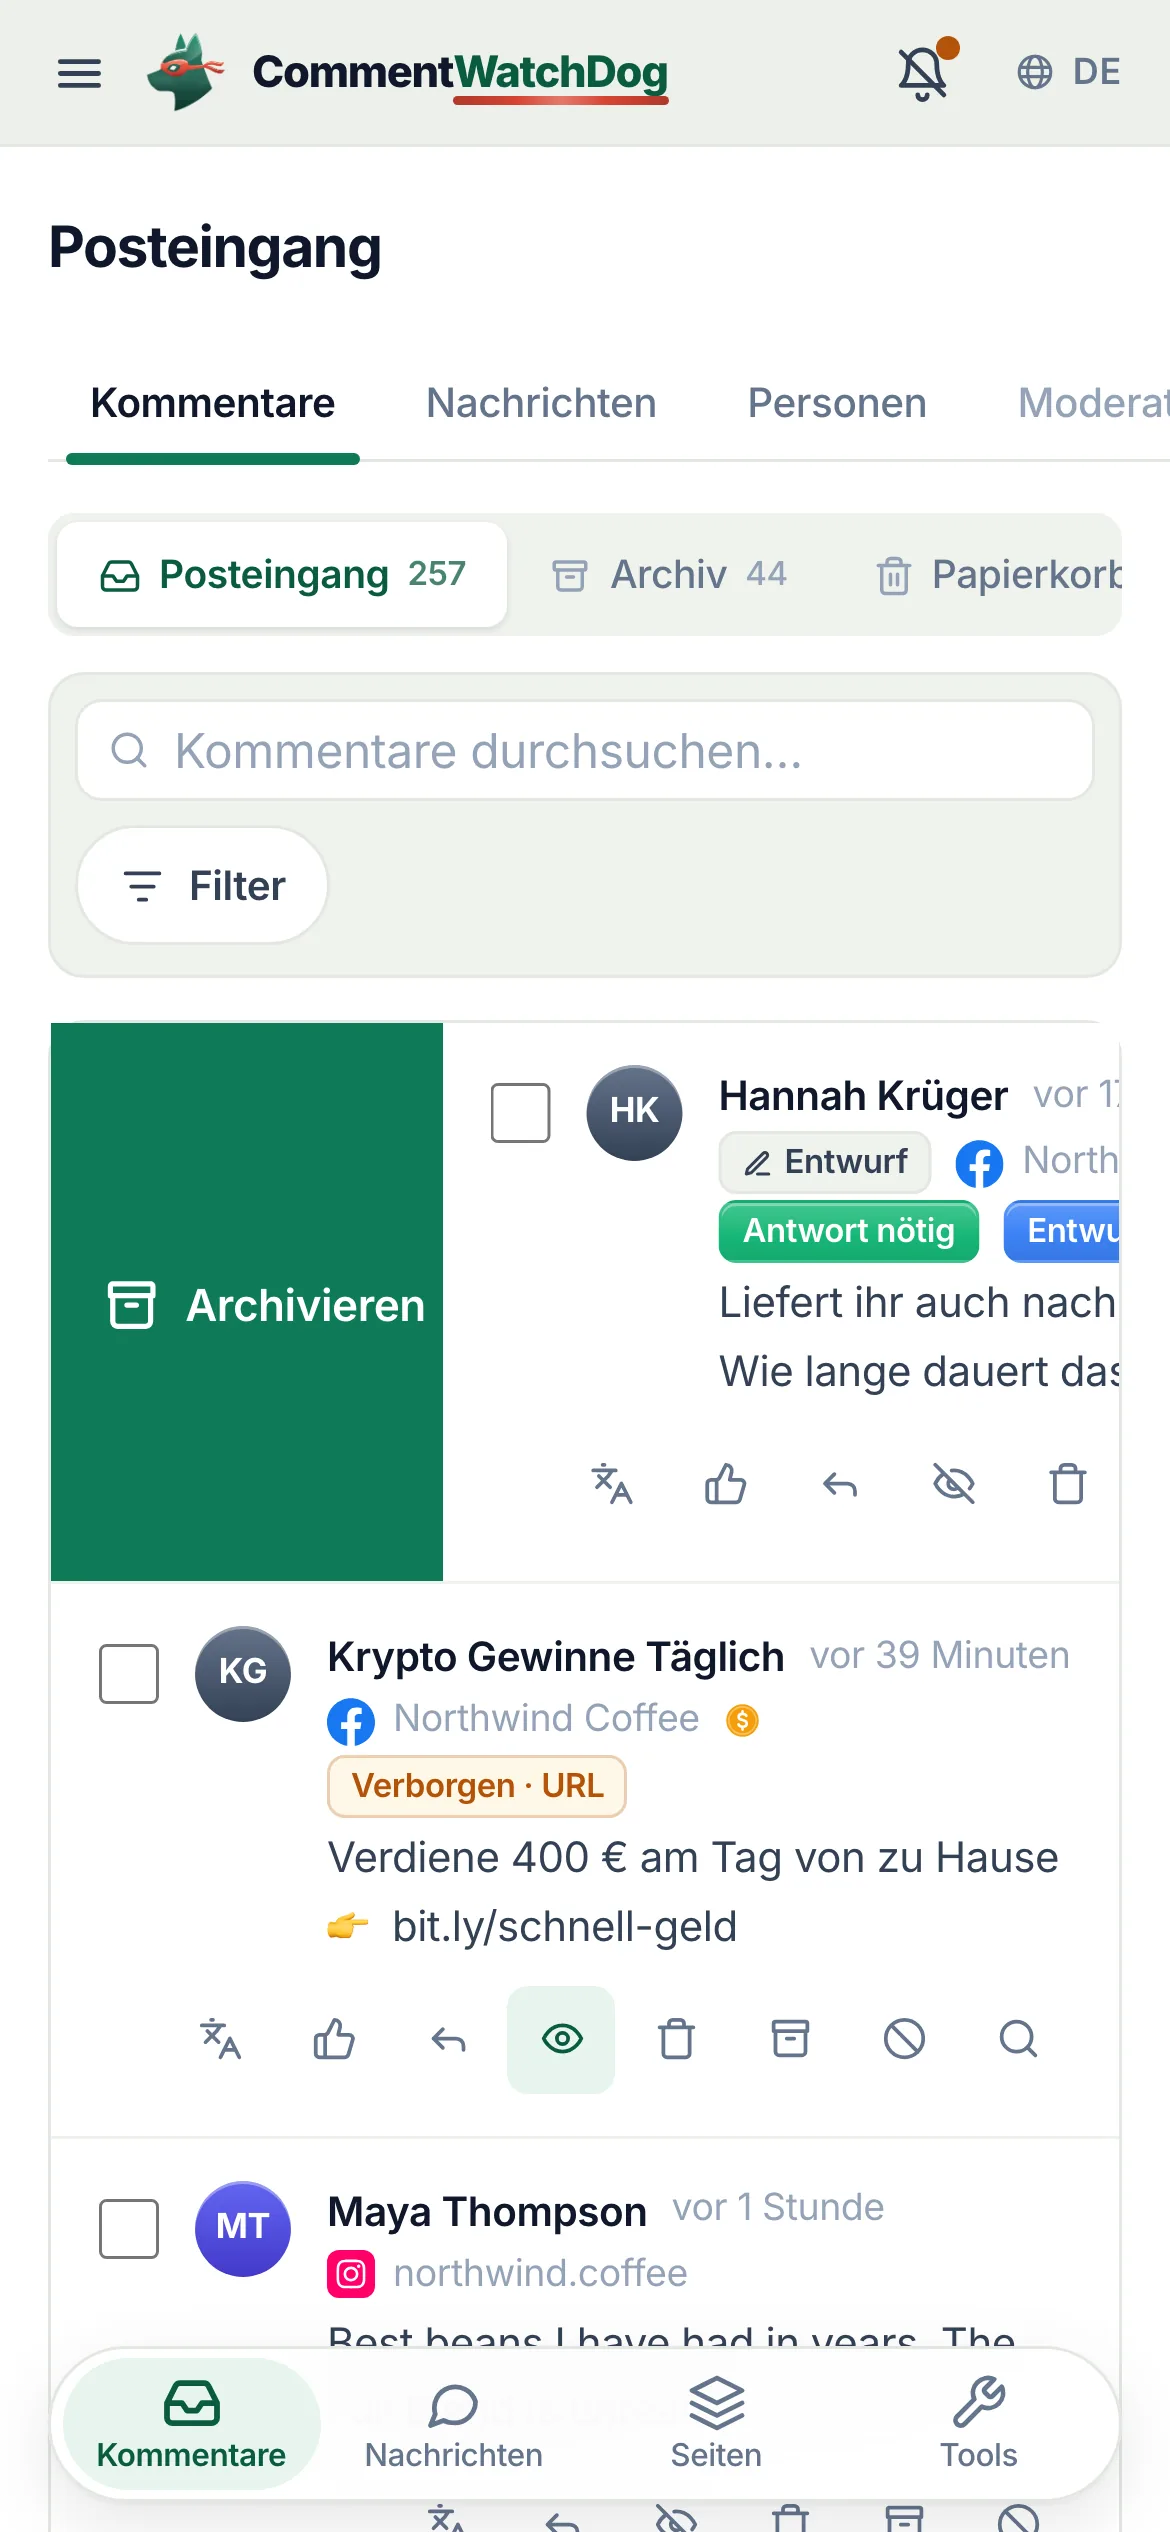
Task: Open Maya Thompson profile name
Action: pos(487,2212)
